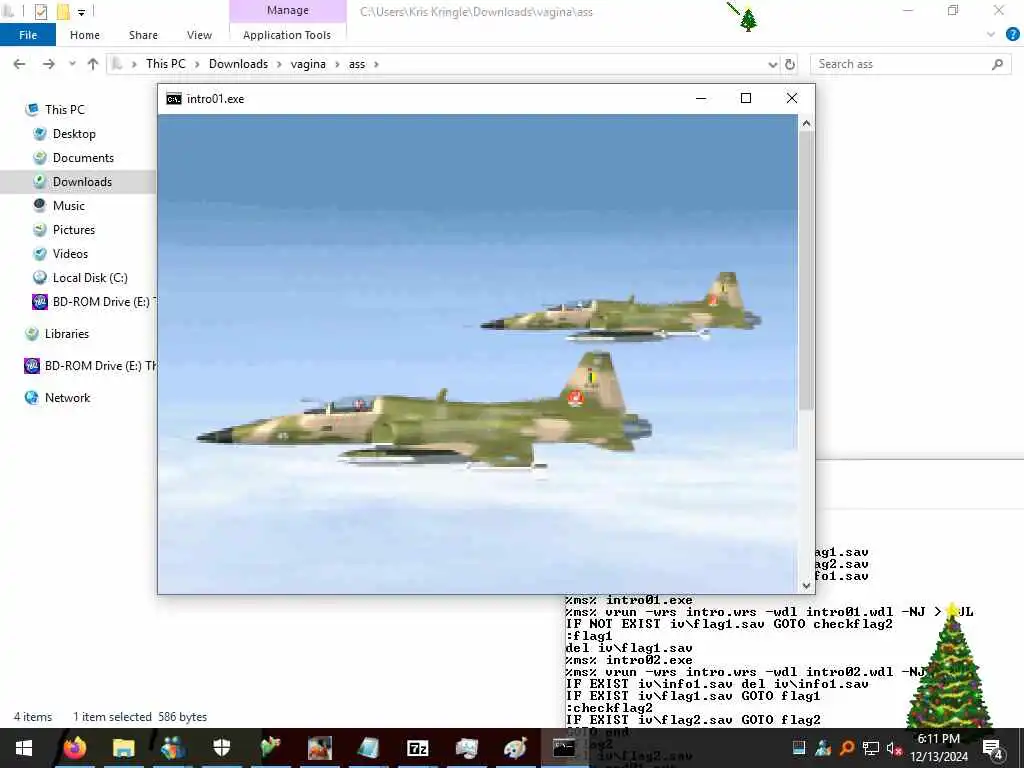Open Explorer Help question mark icon

[x=1012, y=35]
